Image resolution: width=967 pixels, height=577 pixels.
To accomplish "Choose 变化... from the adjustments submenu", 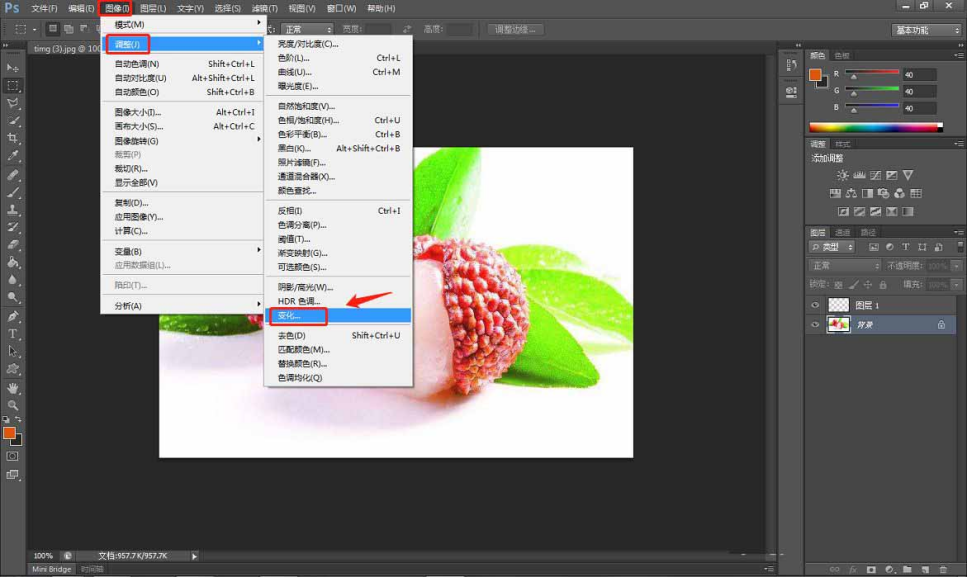I will coord(289,316).
